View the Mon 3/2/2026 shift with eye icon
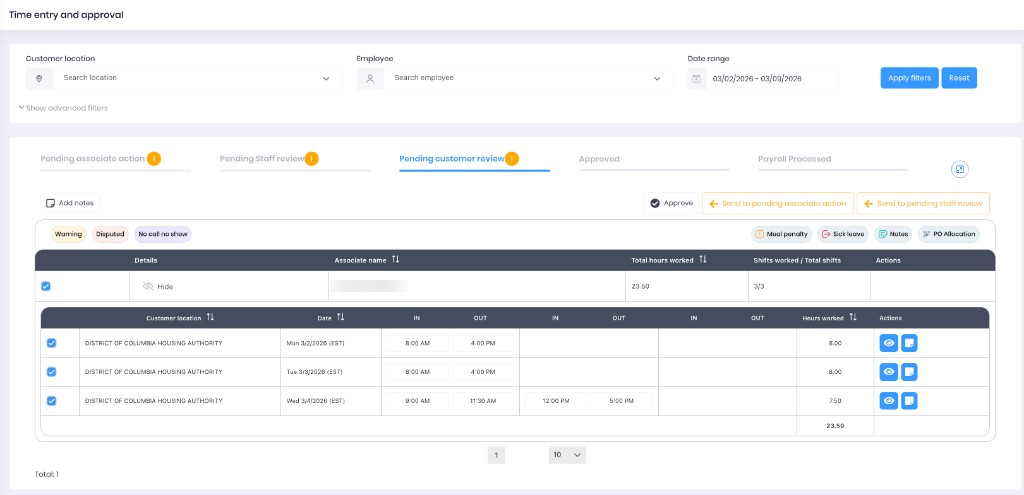 [x=889, y=343]
